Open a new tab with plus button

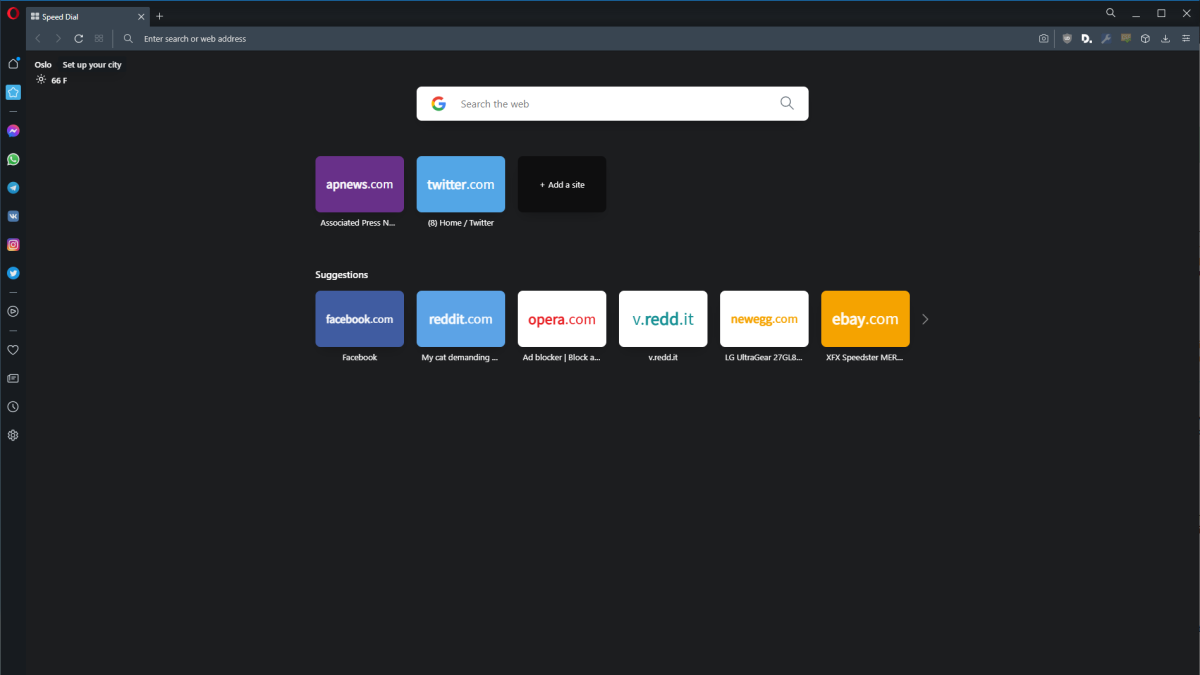[x=159, y=16]
